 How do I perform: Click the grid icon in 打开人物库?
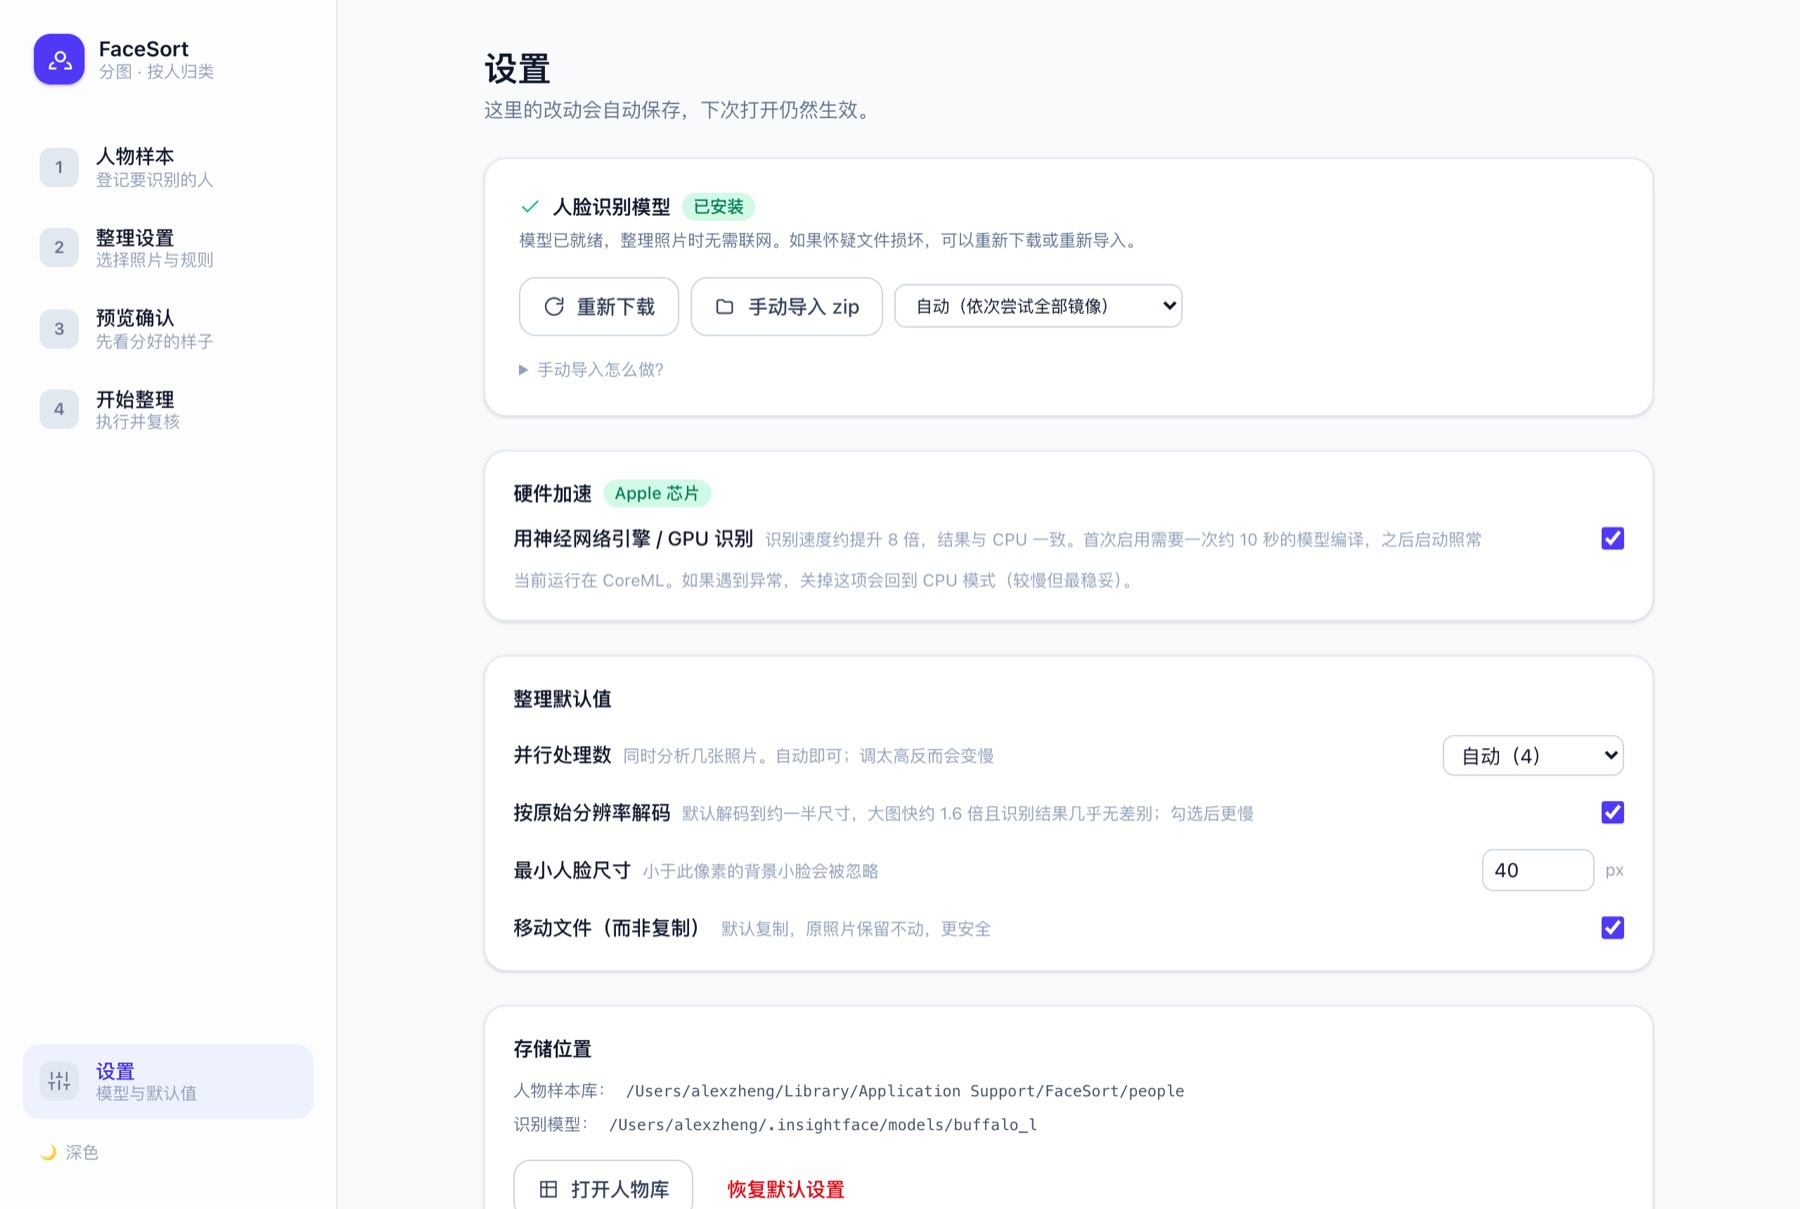point(548,1189)
